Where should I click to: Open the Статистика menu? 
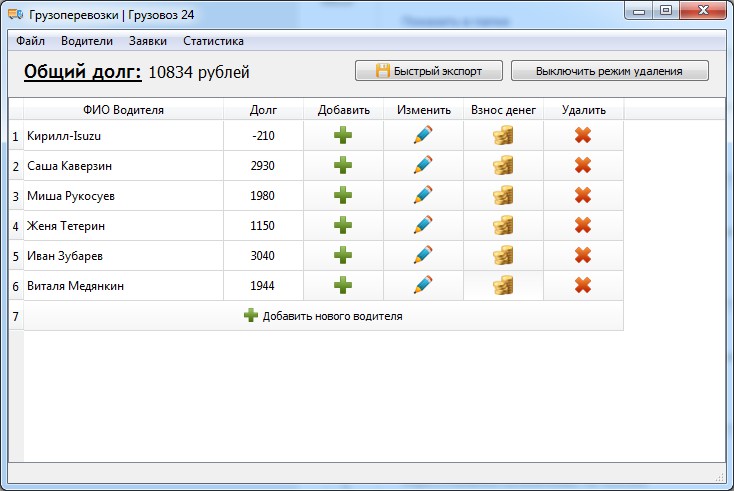click(213, 41)
